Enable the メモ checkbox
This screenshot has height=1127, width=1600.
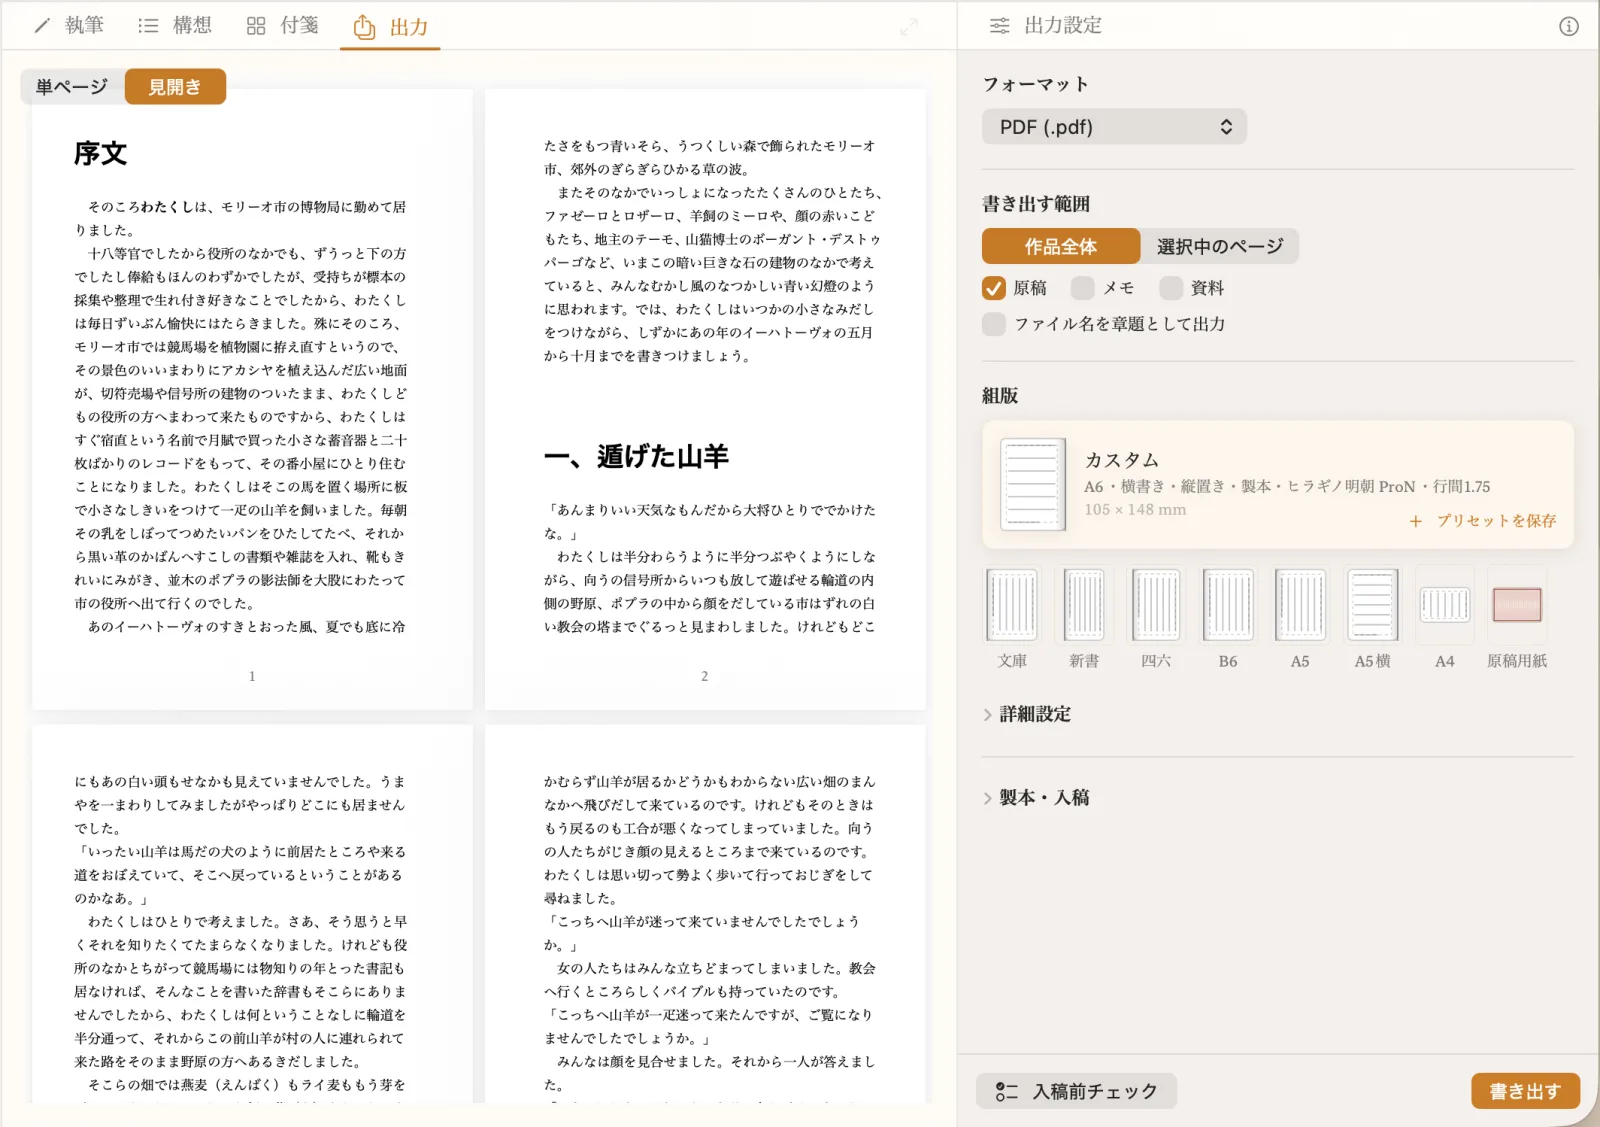point(1082,288)
